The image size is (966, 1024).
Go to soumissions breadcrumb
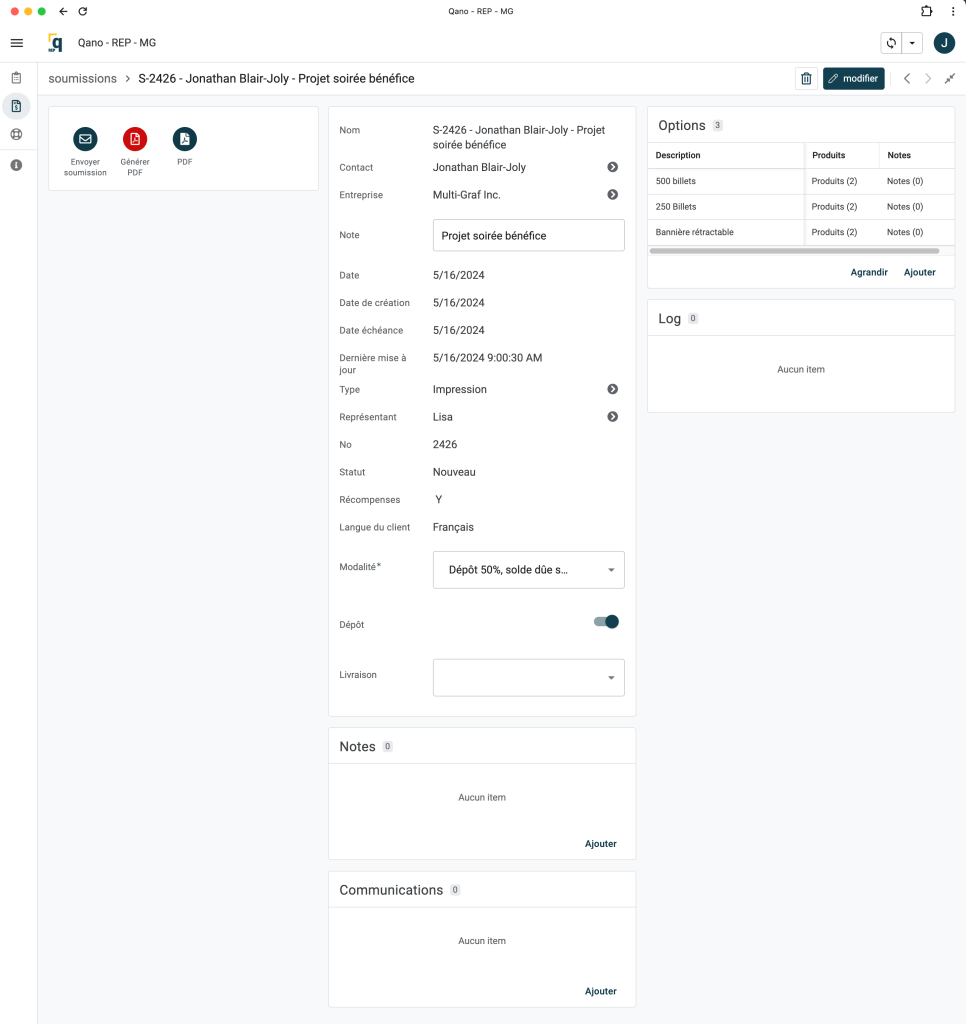tap(82, 79)
